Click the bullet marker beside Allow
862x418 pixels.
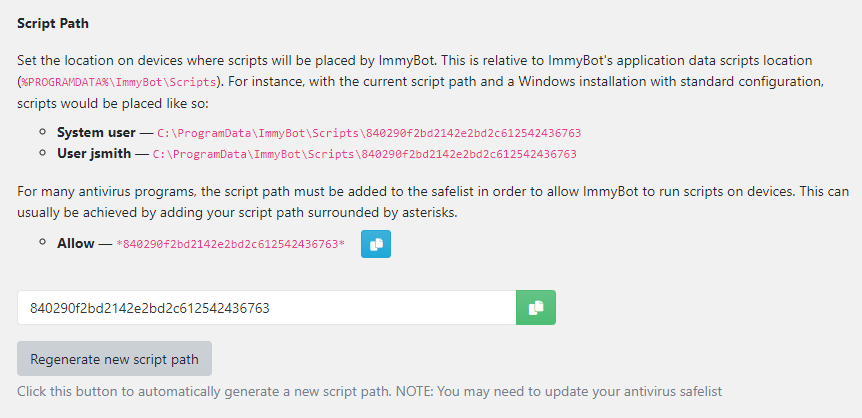(42, 244)
